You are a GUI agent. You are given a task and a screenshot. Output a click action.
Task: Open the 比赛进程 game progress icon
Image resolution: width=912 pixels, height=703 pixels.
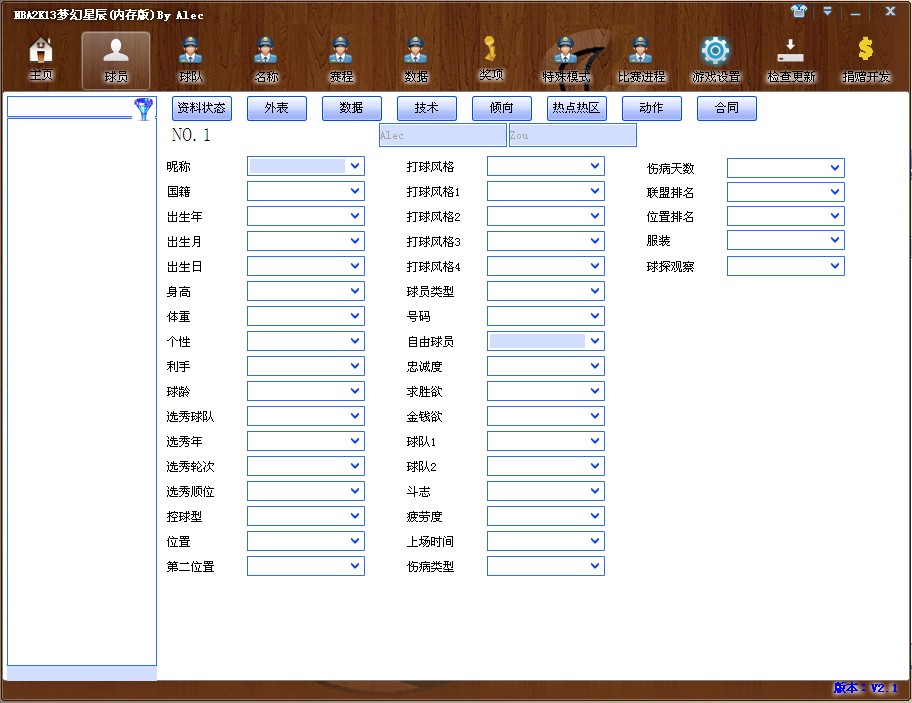point(641,59)
